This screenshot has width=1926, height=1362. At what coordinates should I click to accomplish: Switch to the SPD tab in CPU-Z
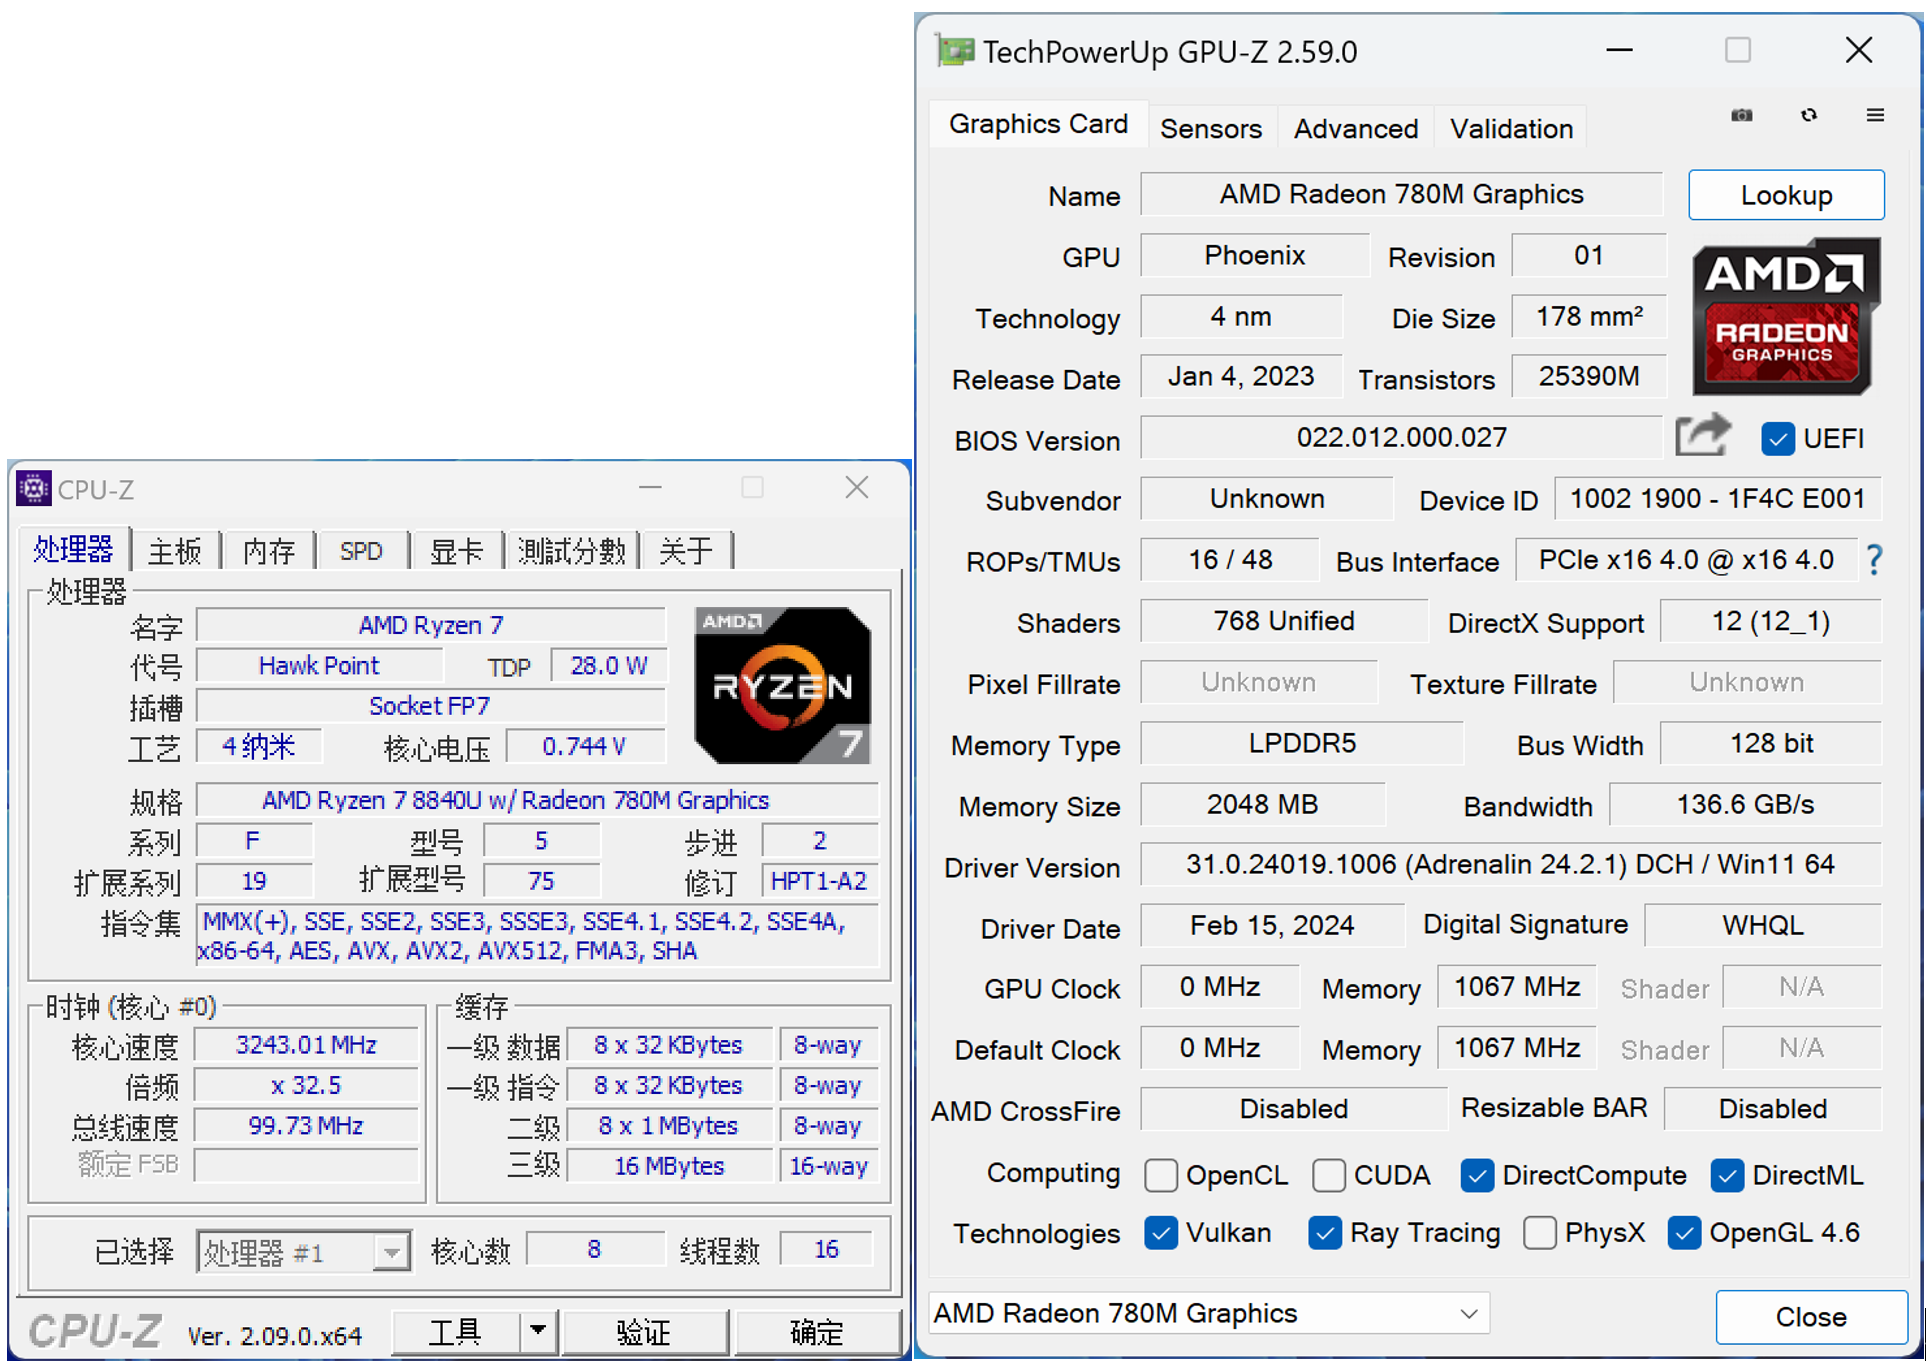coord(360,551)
